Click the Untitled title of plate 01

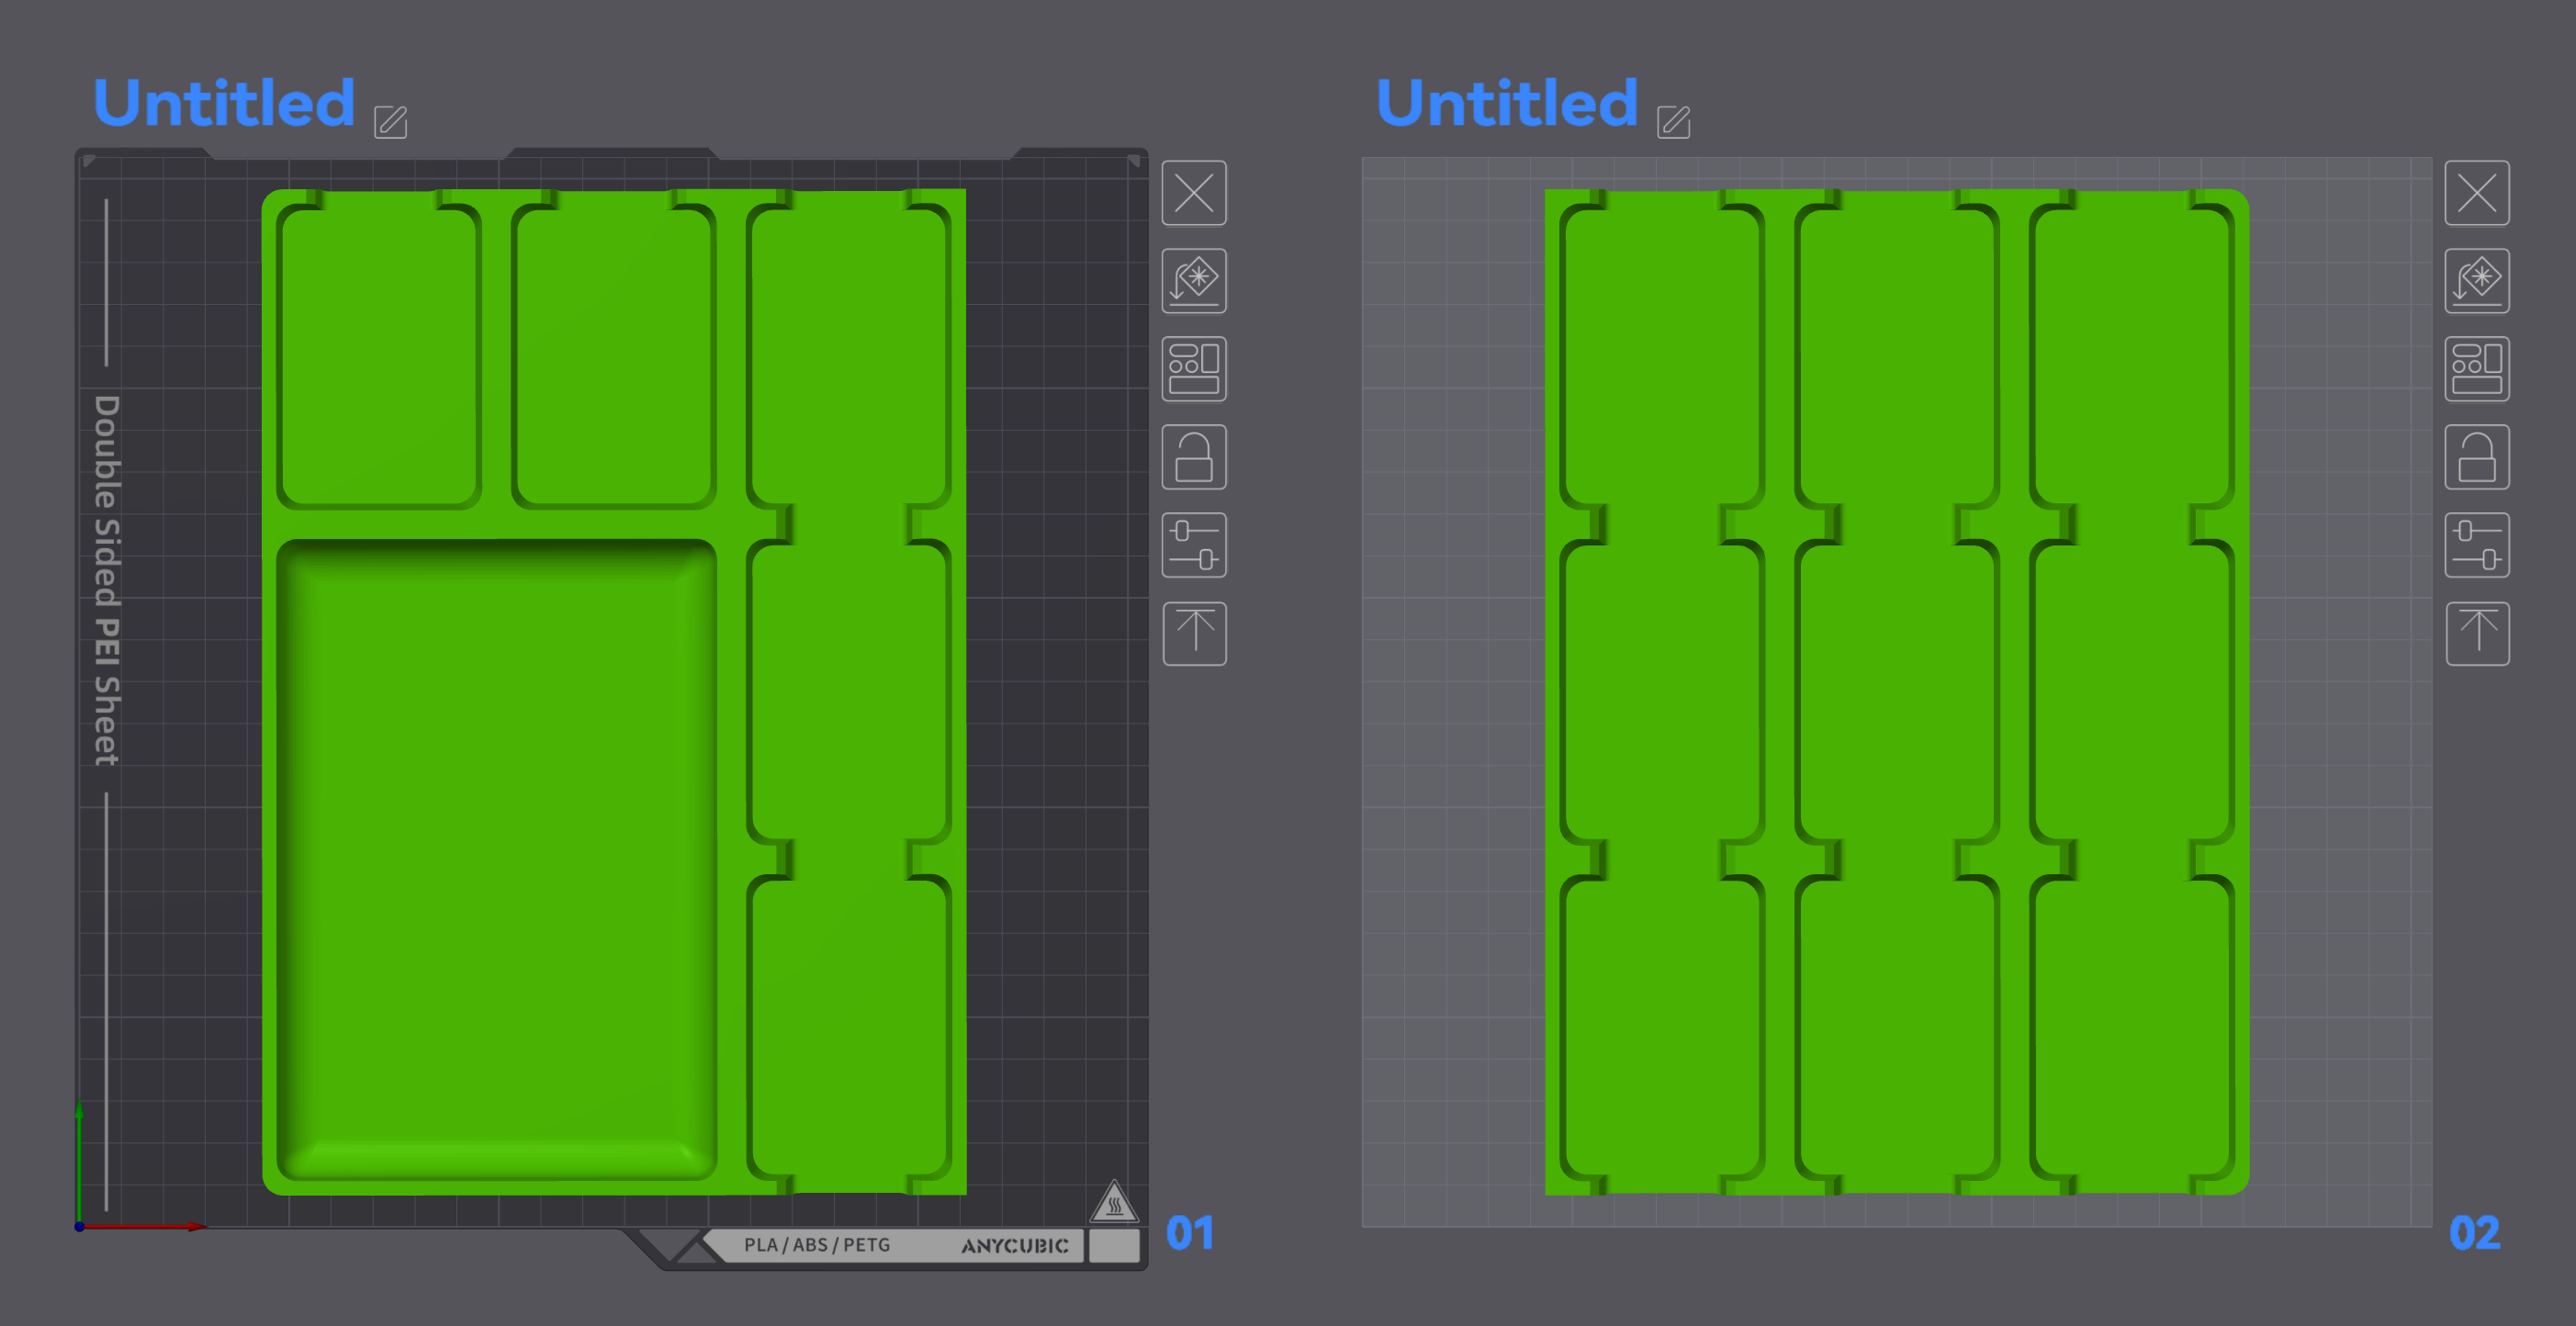pyautogui.click(x=224, y=103)
